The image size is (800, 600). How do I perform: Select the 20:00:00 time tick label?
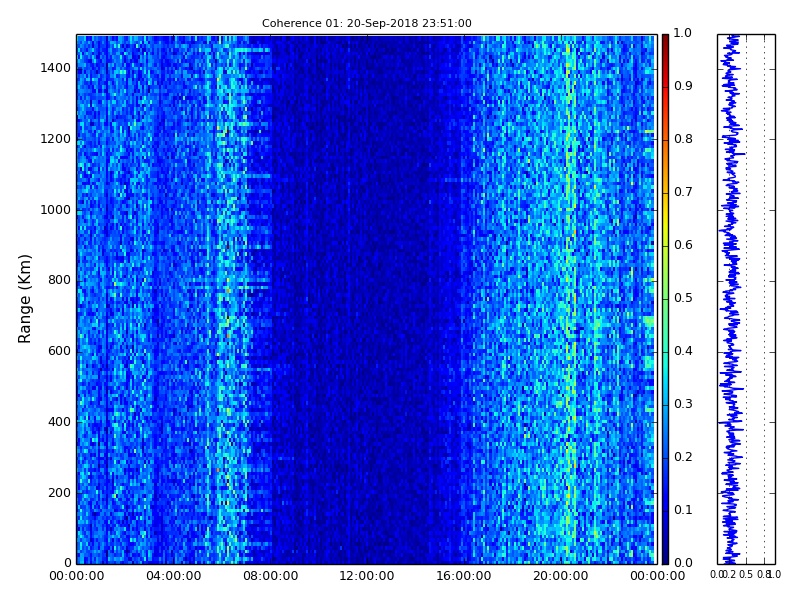coord(561,576)
